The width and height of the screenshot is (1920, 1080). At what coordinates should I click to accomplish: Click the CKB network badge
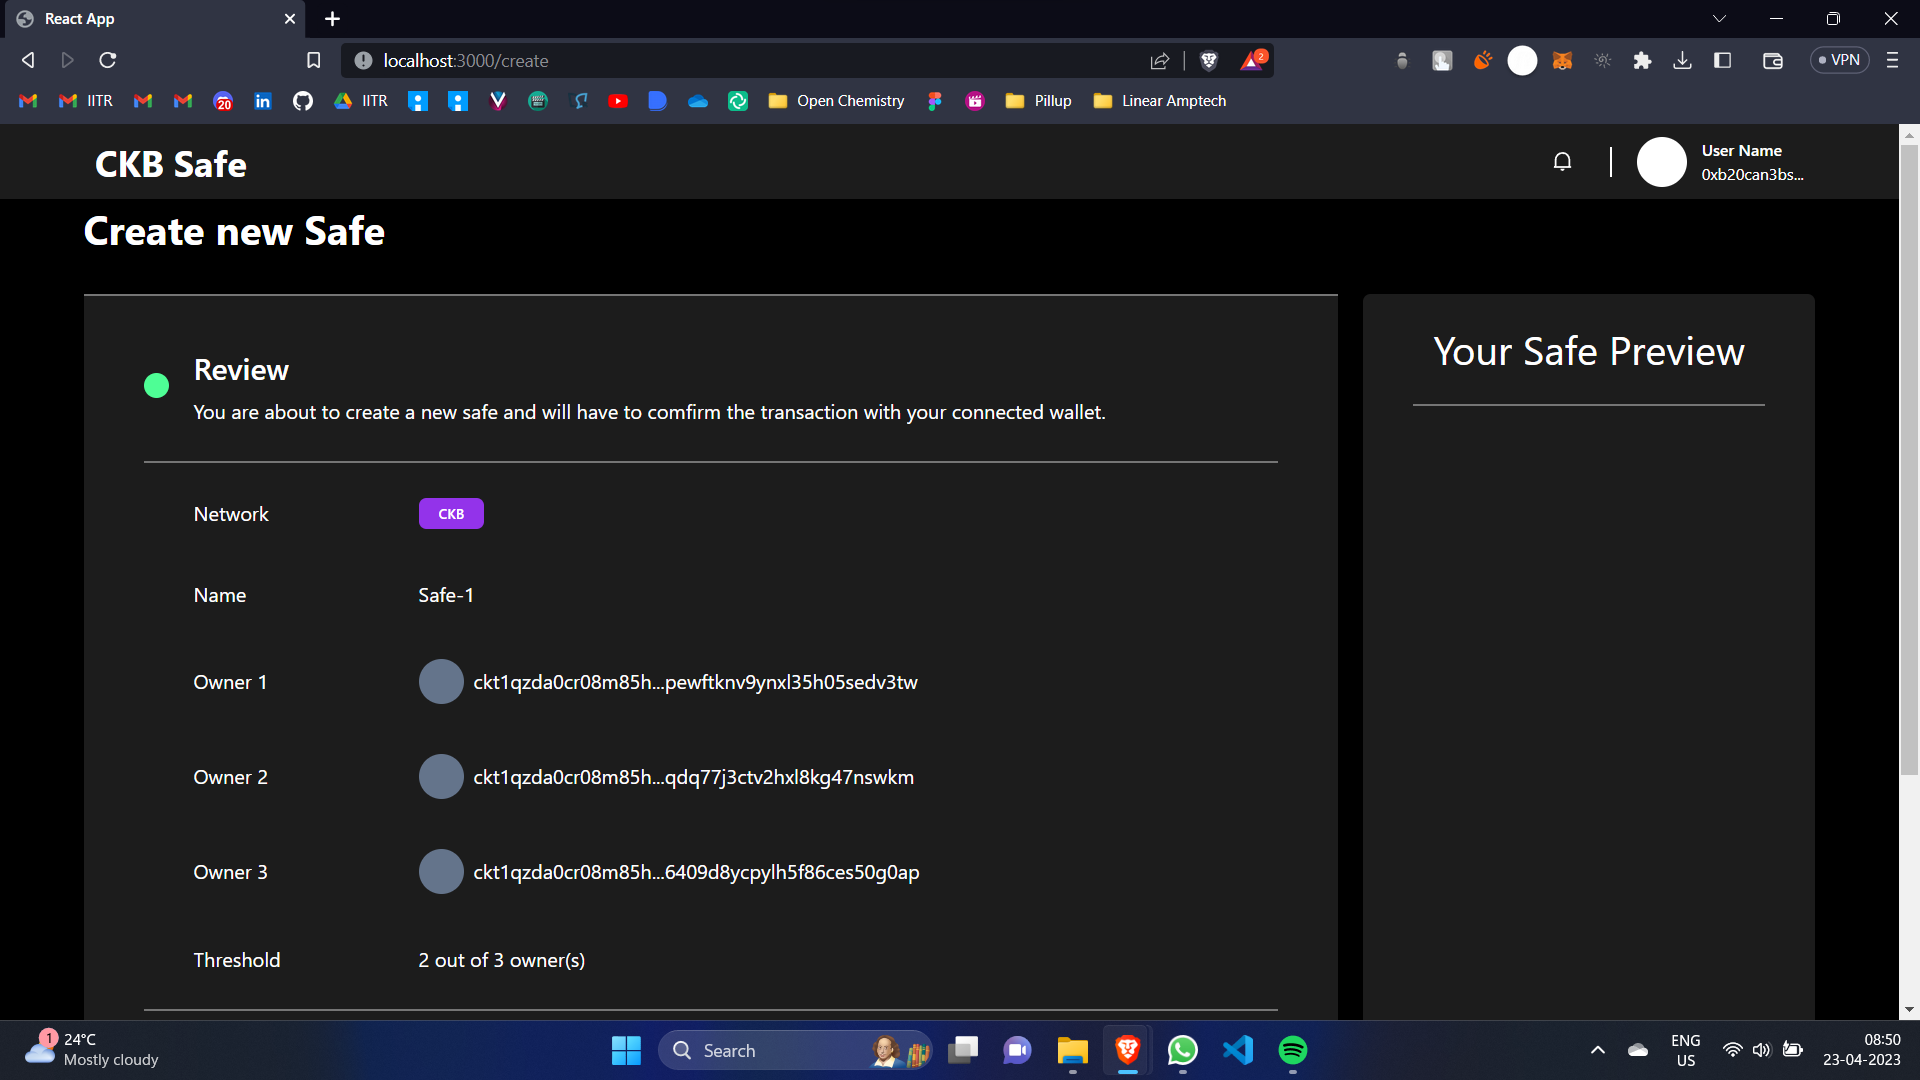451,514
